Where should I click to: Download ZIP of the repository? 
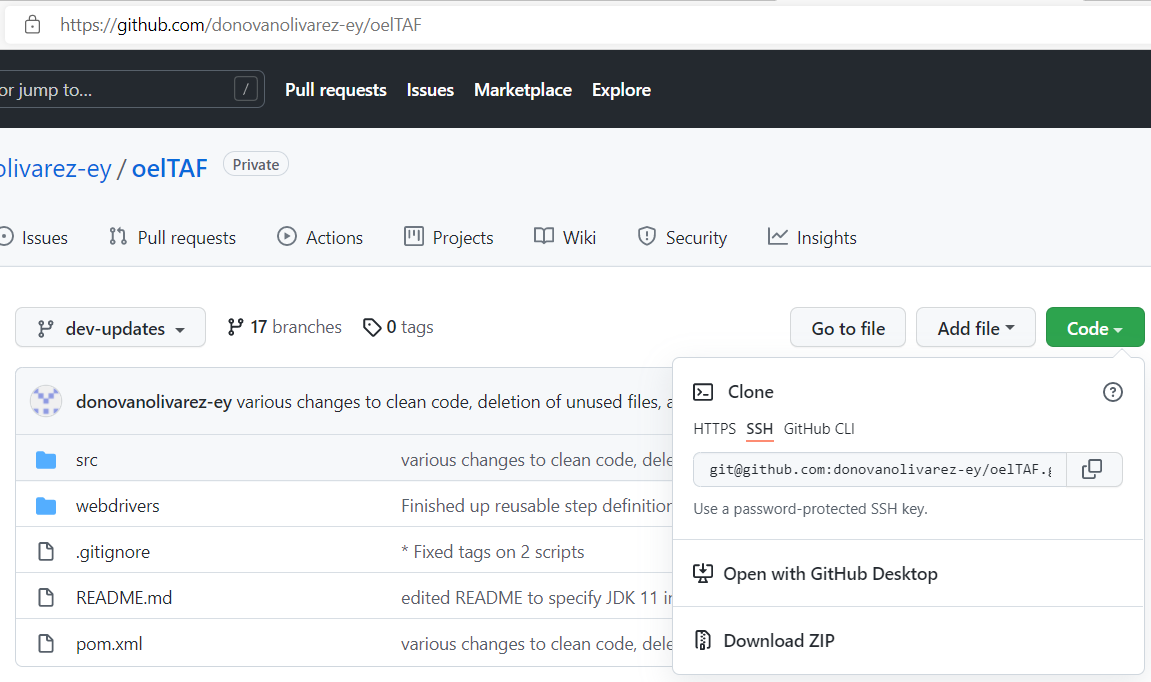click(x=779, y=641)
